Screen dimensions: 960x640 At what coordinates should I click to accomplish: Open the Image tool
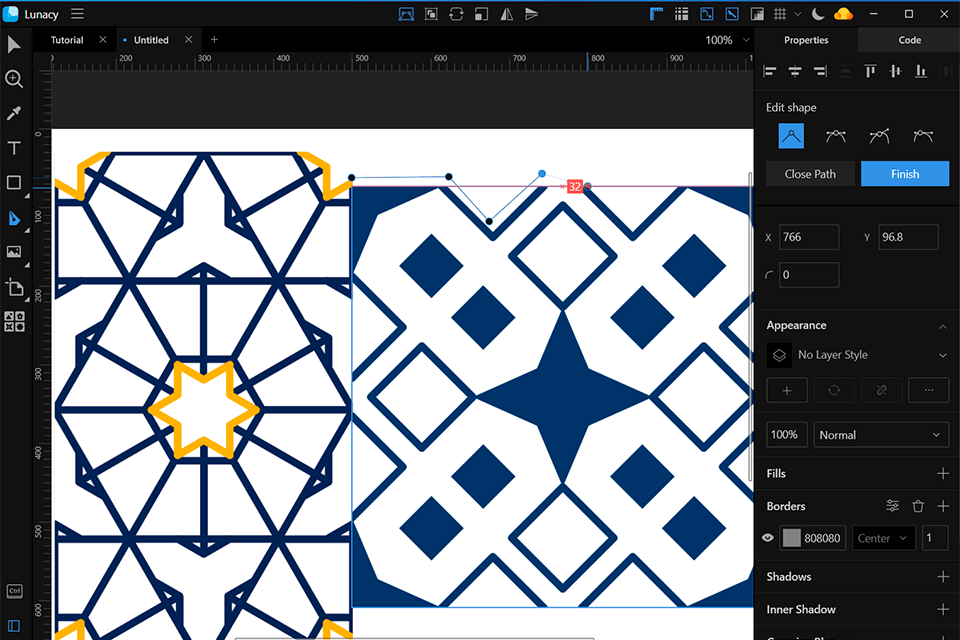tap(14, 252)
